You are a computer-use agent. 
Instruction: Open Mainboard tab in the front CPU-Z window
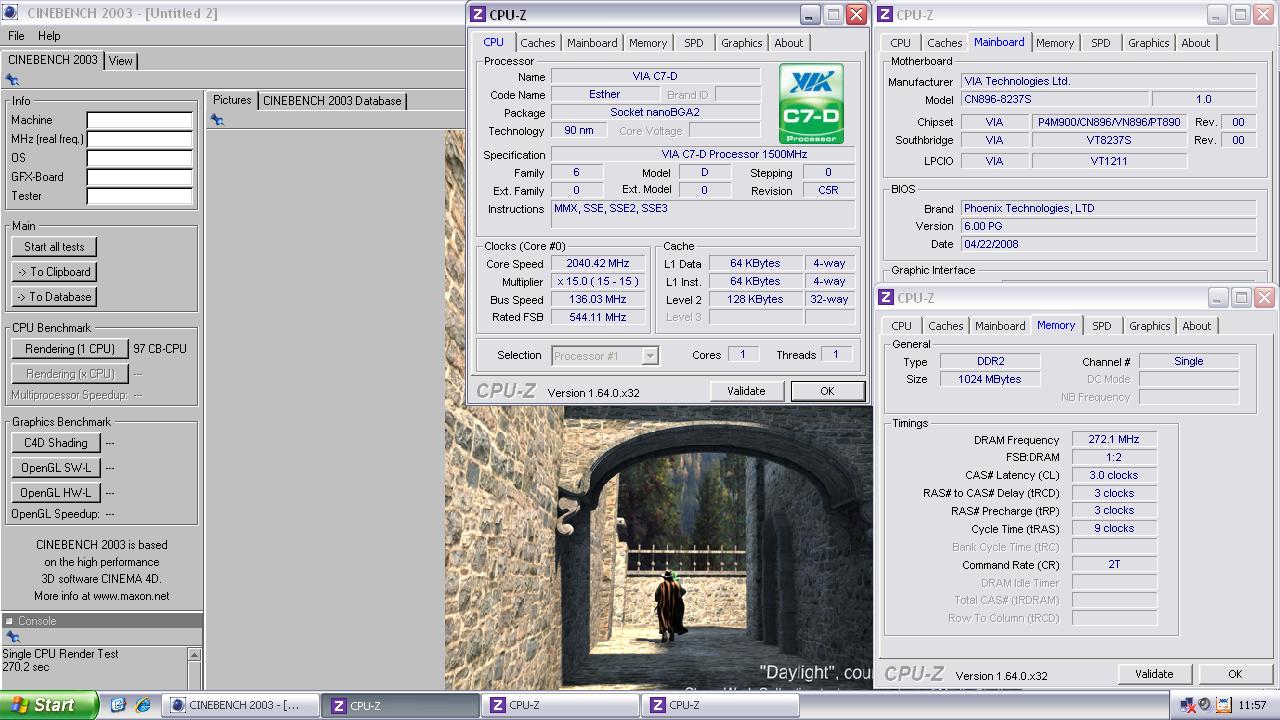pyautogui.click(x=592, y=43)
